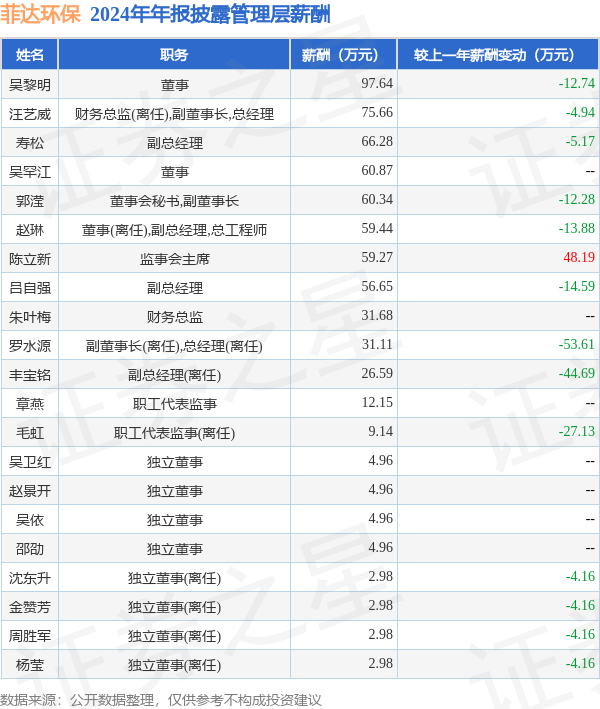The width and height of the screenshot is (600, 709).
Task: Select the name cell 罗水源
Action: (x=30, y=345)
